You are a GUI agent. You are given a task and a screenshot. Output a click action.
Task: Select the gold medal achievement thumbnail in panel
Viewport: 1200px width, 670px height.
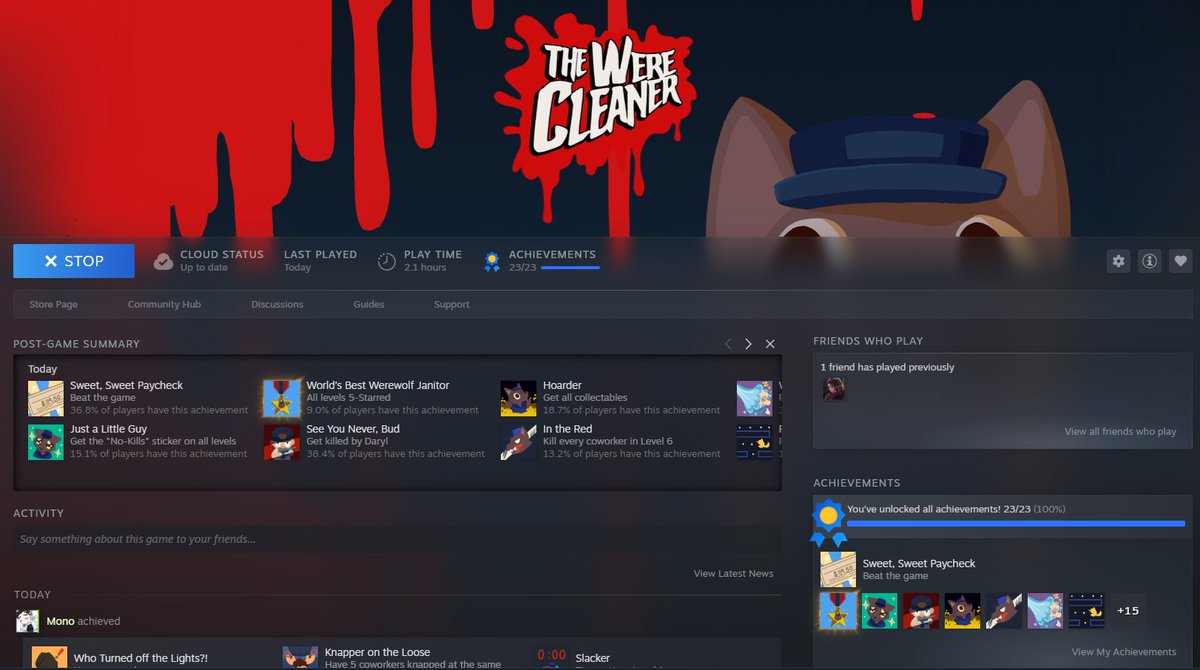[837, 610]
